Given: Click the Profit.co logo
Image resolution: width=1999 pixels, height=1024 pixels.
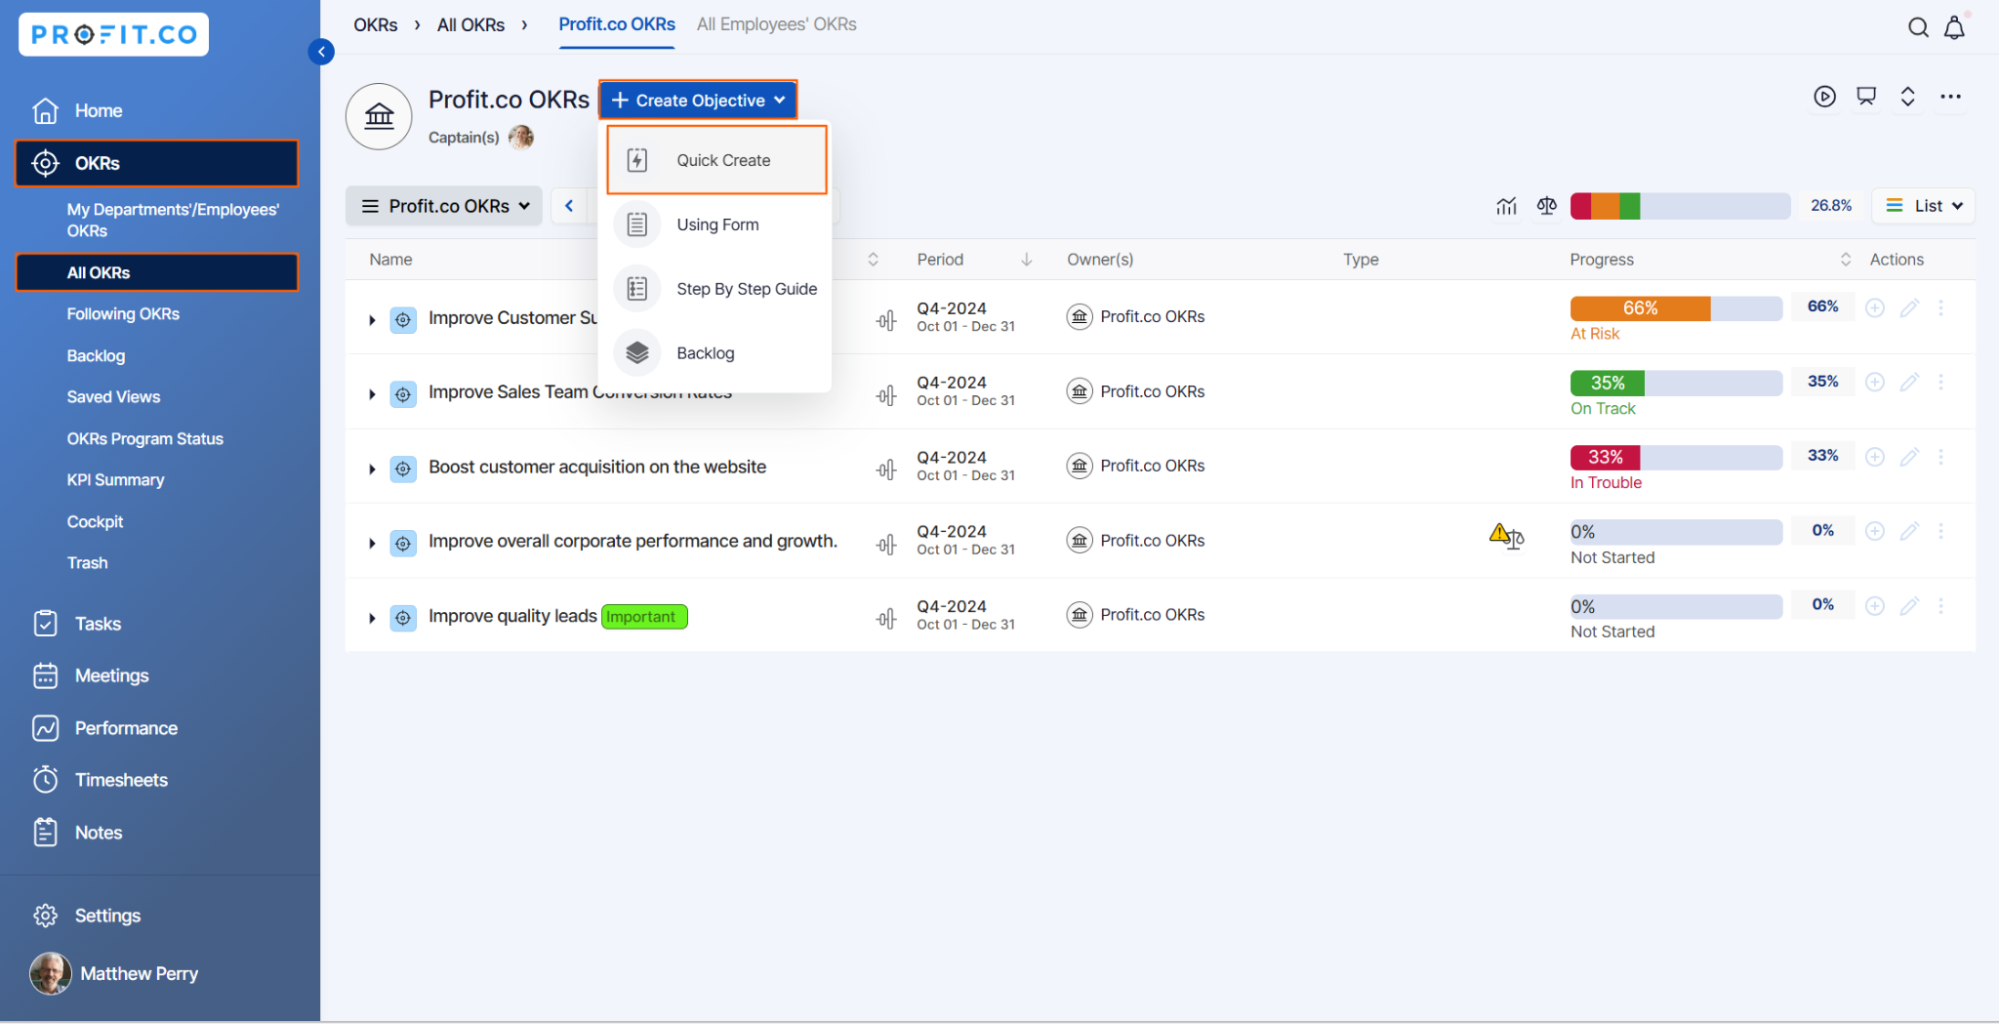Looking at the screenshot, I should (113, 35).
